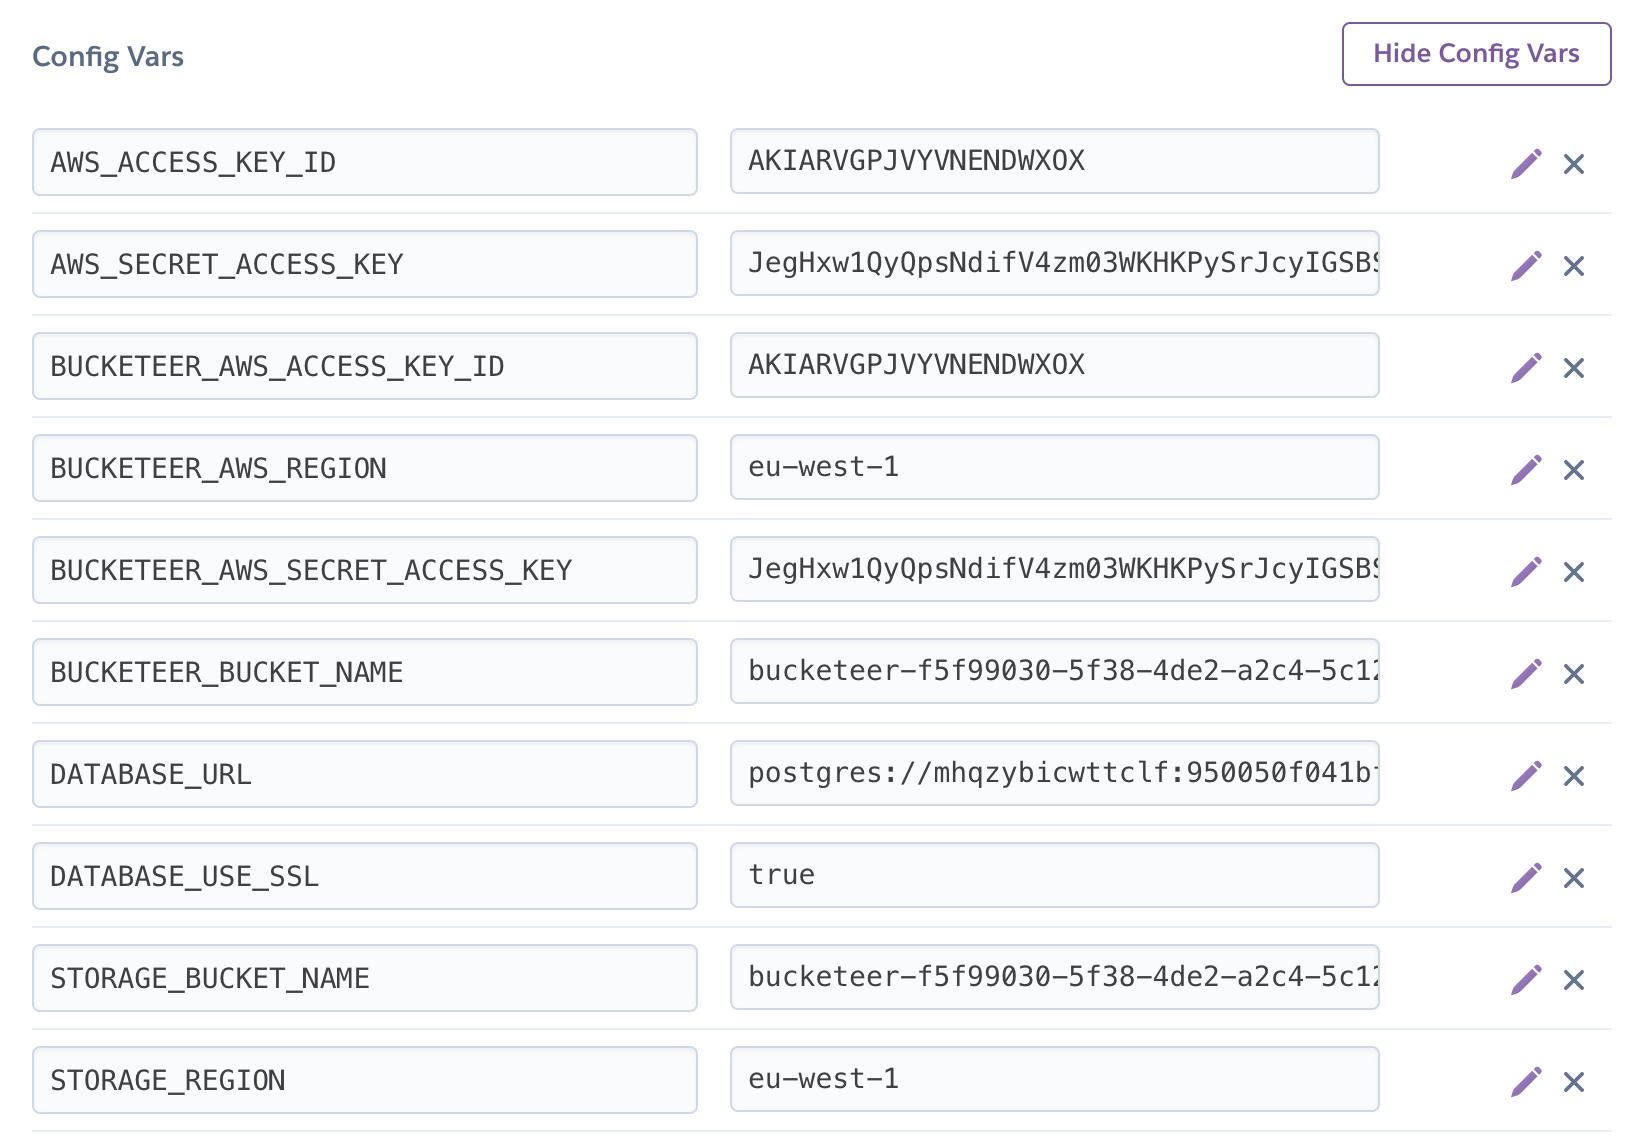Edit BUCKETEER_AWS_SECRET_ACCESS_KEY using pencil icon
The image size is (1630, 1142).
(x=1525, y=571)
